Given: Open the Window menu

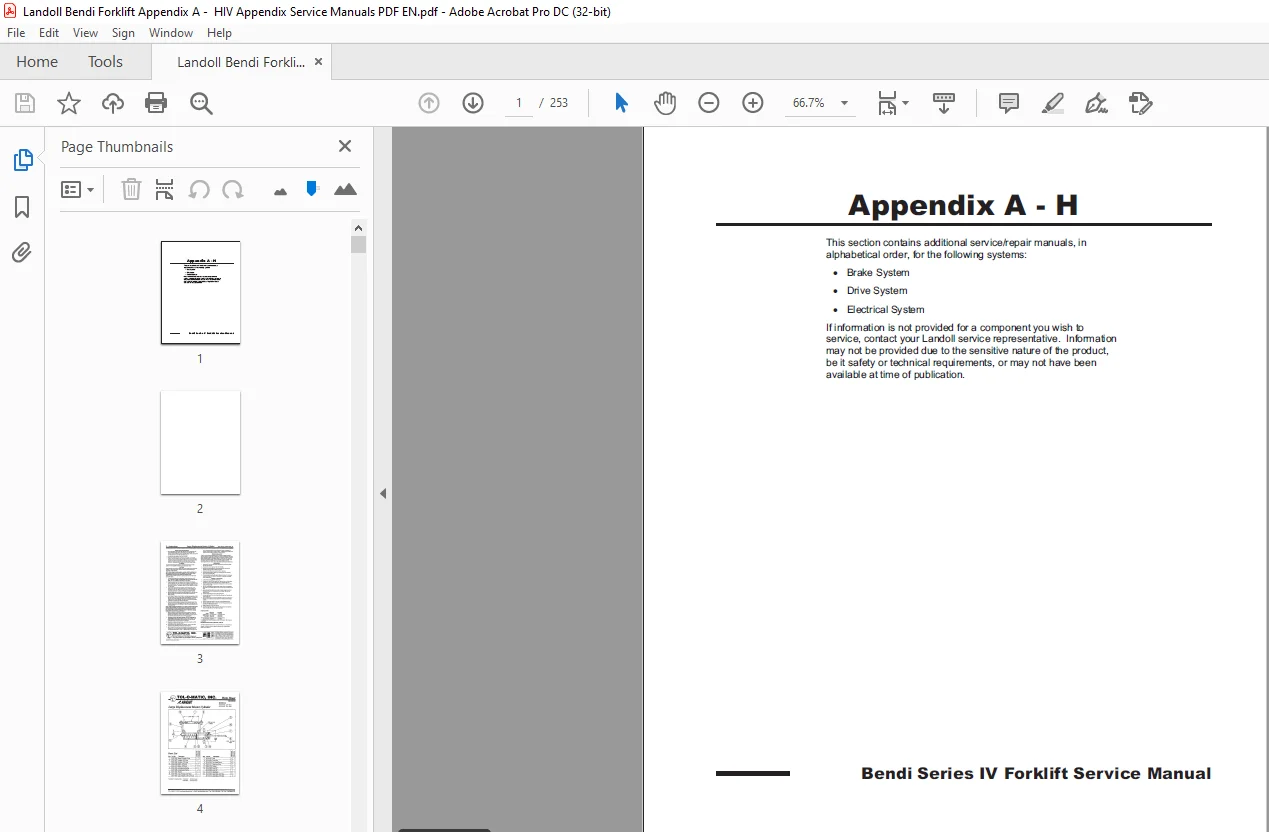Looking at the screenshot, I should [171, 33].
